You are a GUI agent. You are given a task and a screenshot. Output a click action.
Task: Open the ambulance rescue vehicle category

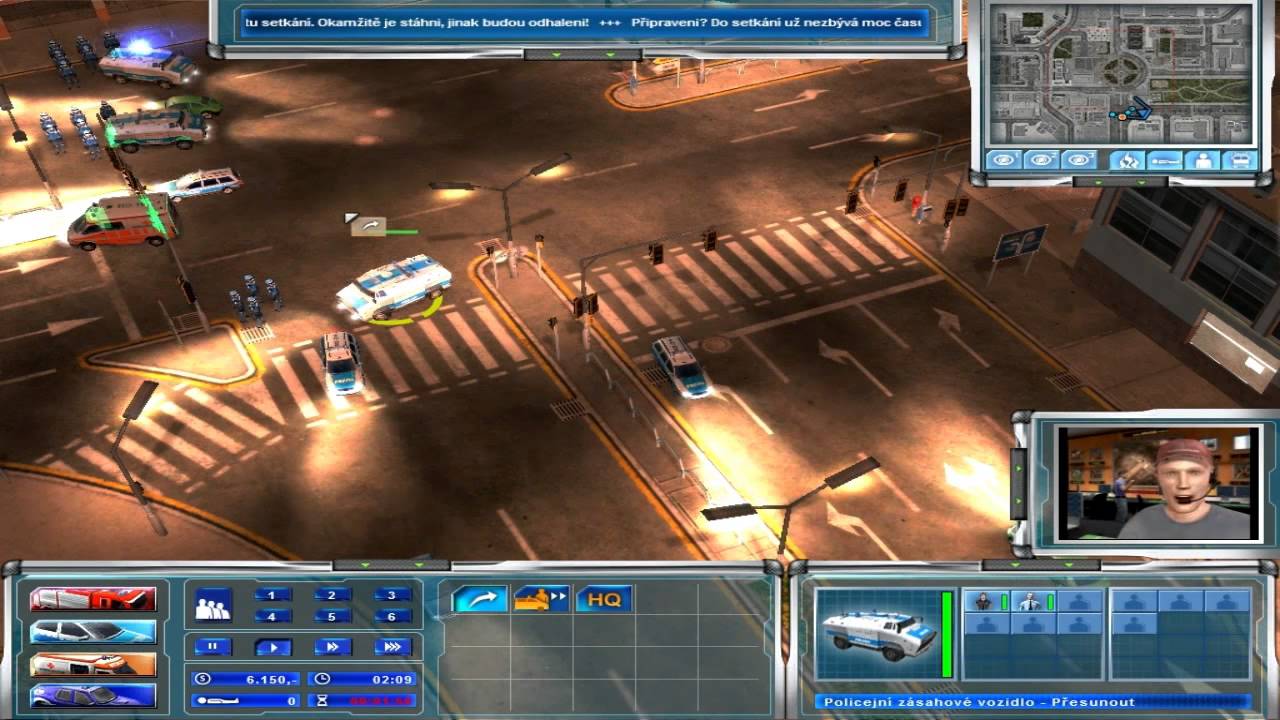click(93, 664)
